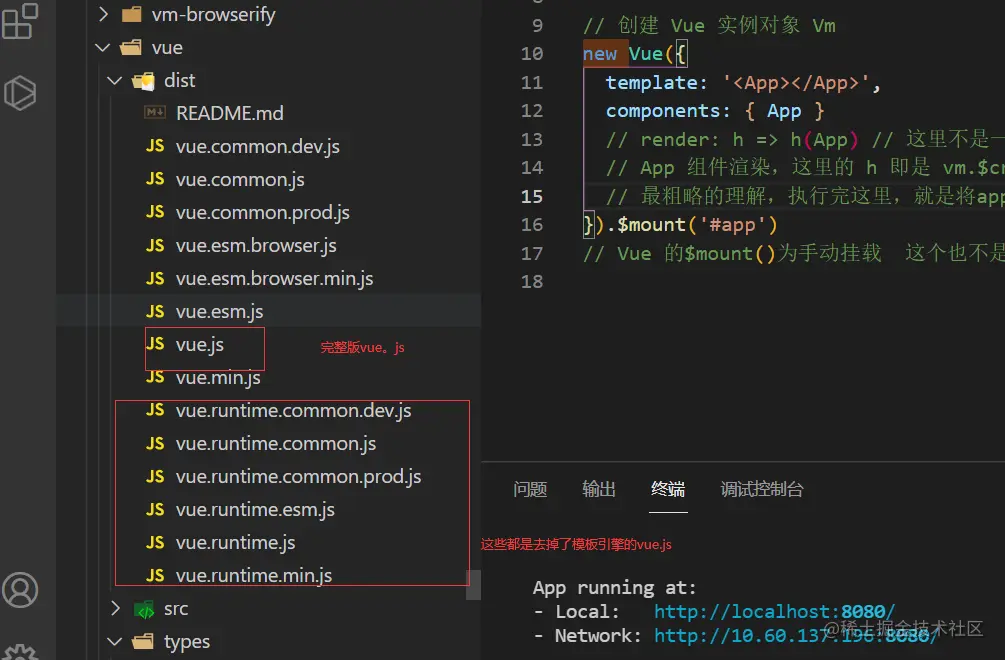Switch to the 问题 panel tab

coord(530,490)
